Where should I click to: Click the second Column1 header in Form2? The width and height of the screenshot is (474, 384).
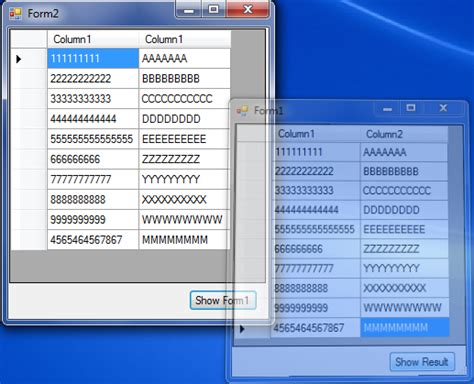coord(184,39)
